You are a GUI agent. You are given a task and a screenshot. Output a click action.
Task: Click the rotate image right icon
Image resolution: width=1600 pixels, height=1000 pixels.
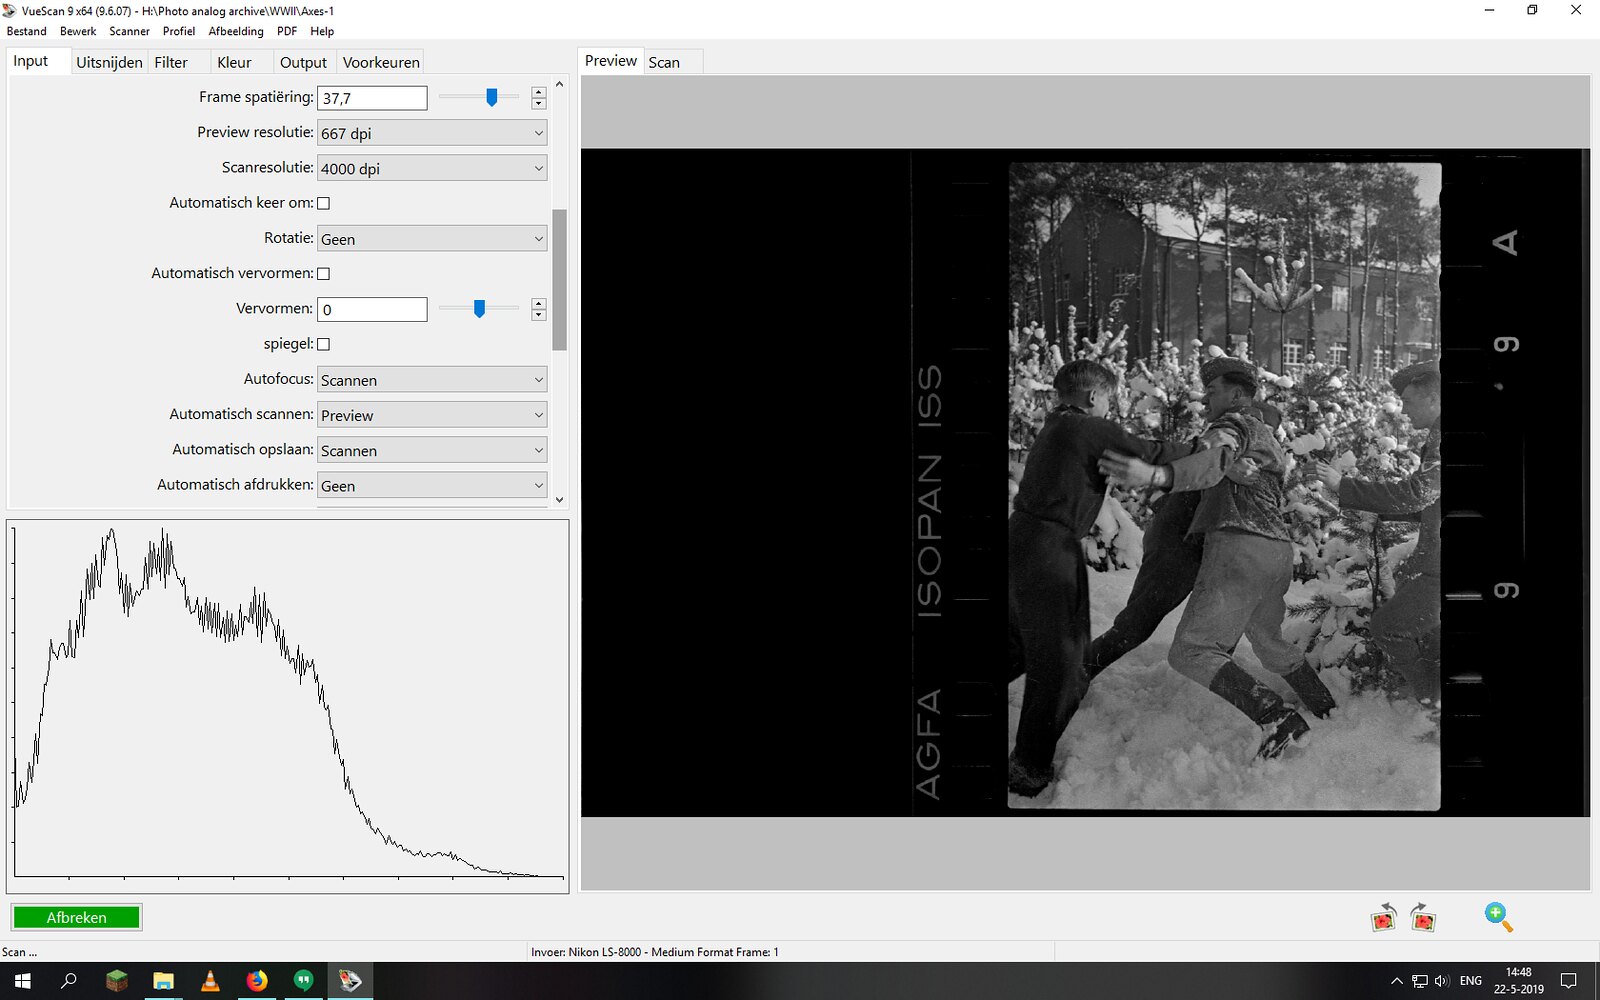pyautogui.click(x=1423, y=917)
